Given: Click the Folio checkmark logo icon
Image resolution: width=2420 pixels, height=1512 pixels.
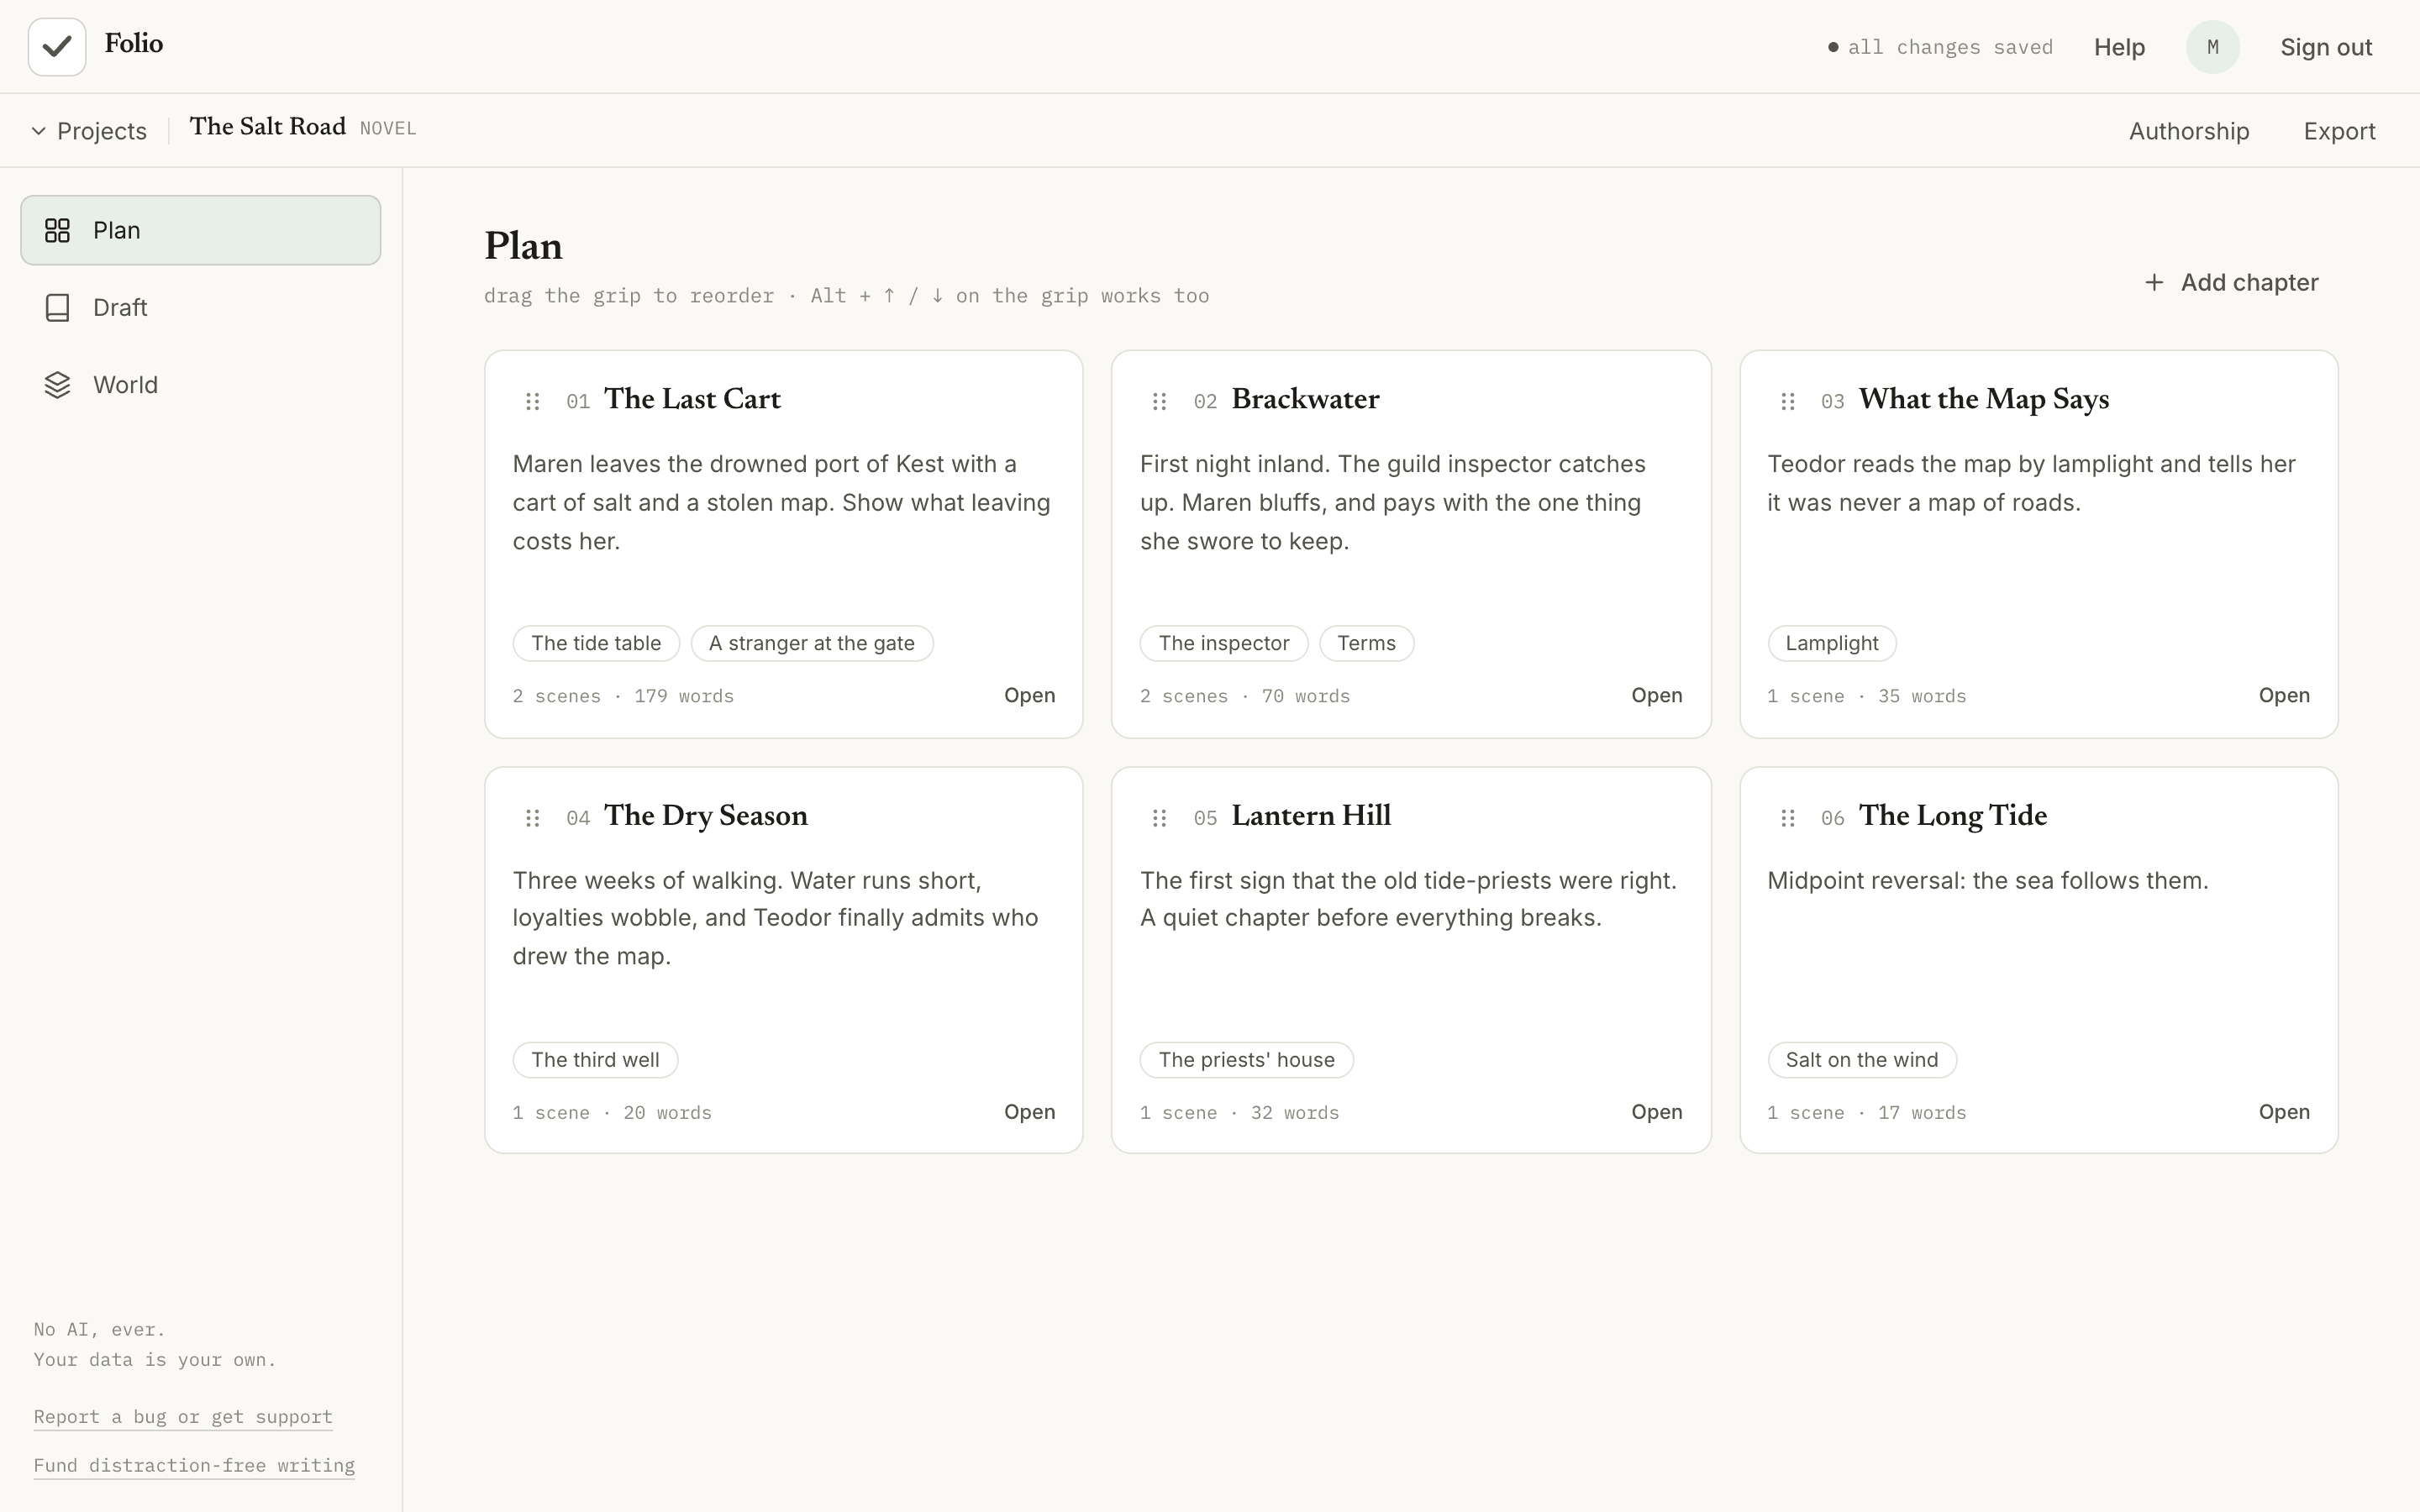Looking at the screenshot, I should click(x=57, y=47).
